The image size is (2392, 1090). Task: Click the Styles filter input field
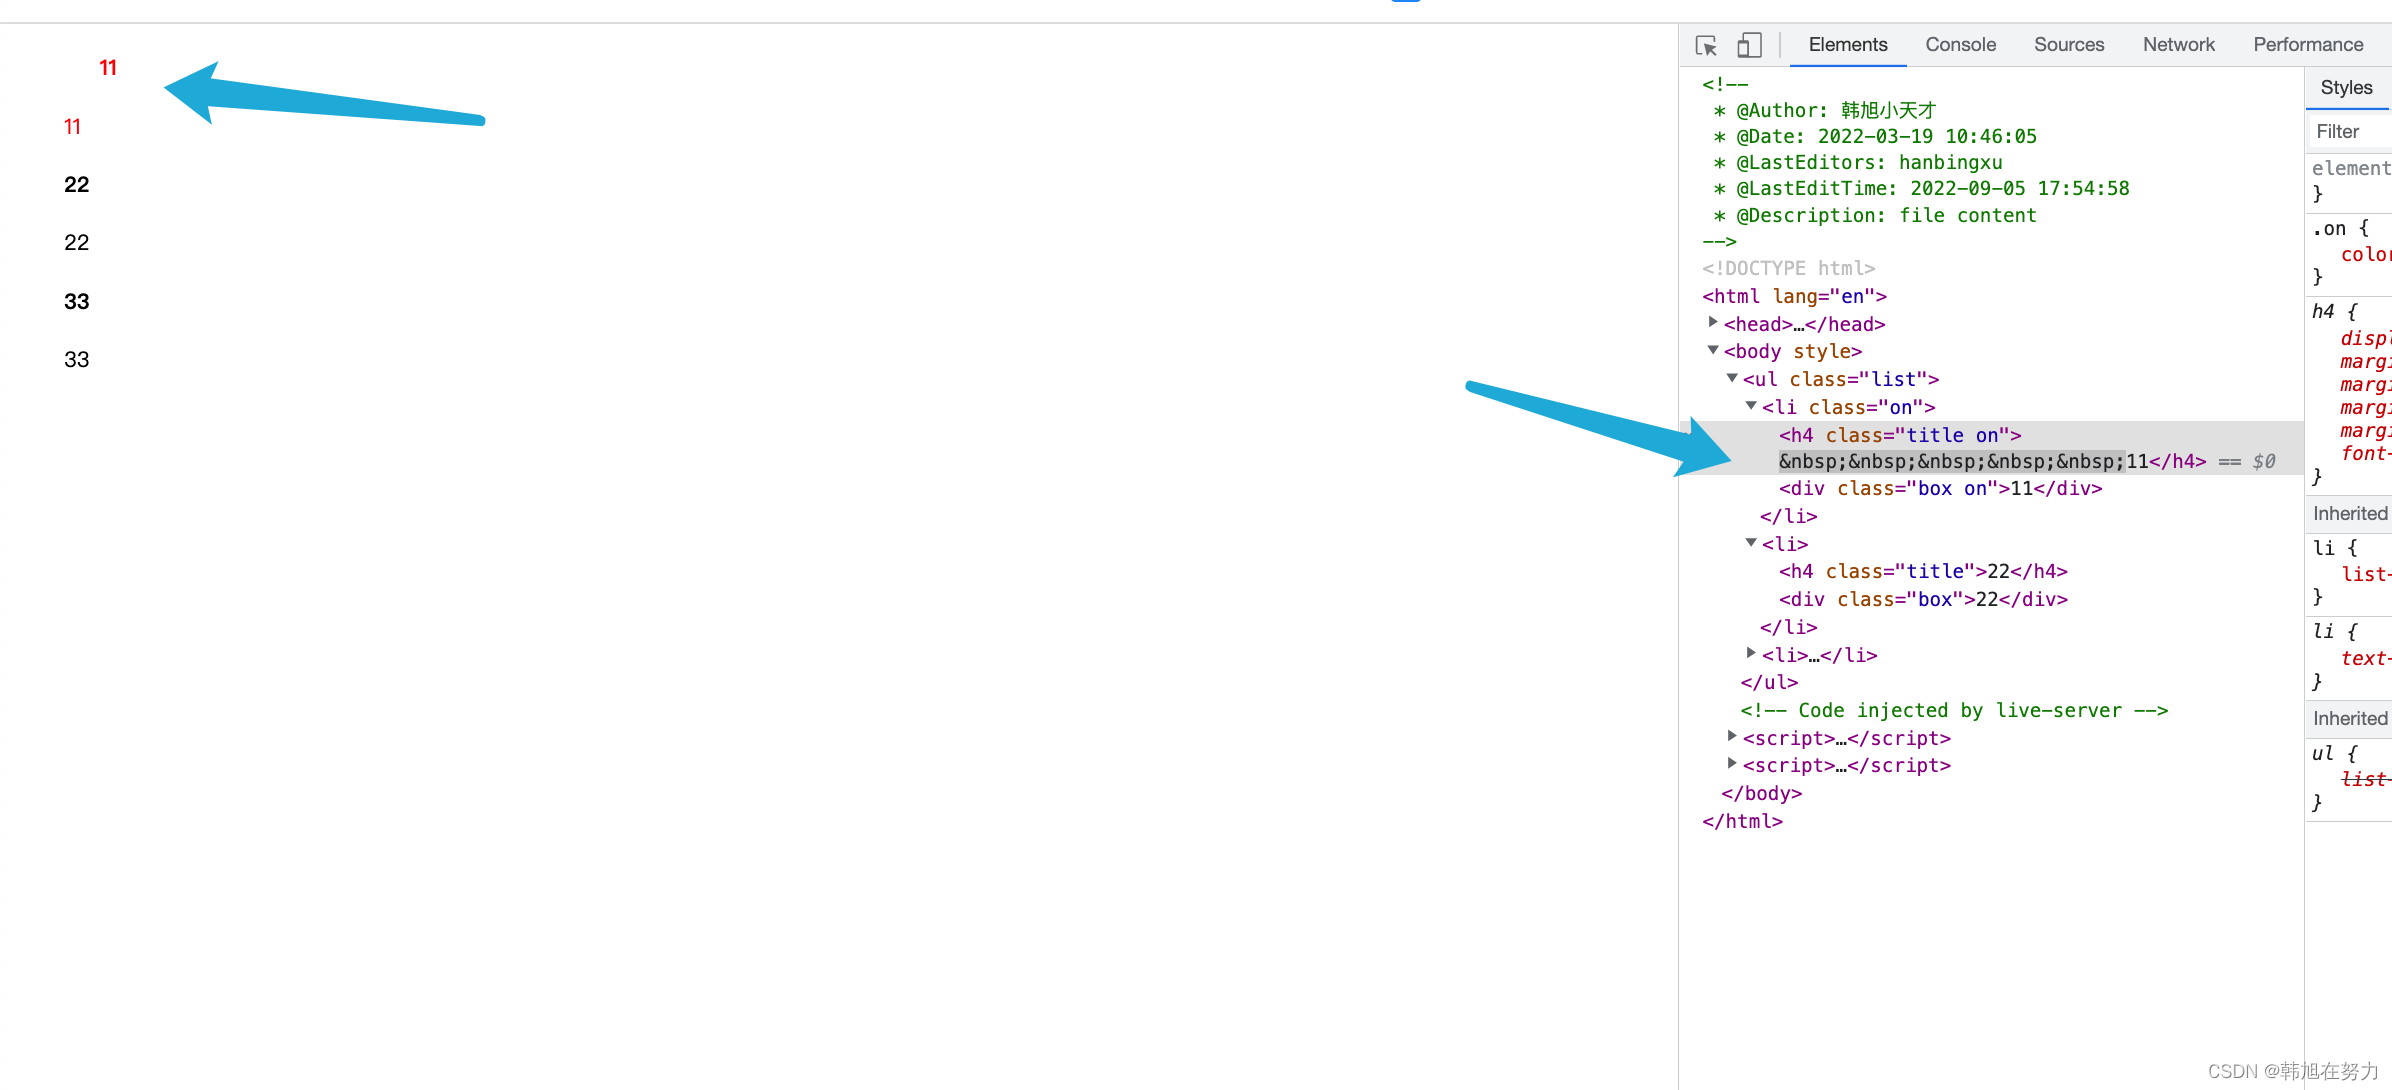tap(2348, 132)
